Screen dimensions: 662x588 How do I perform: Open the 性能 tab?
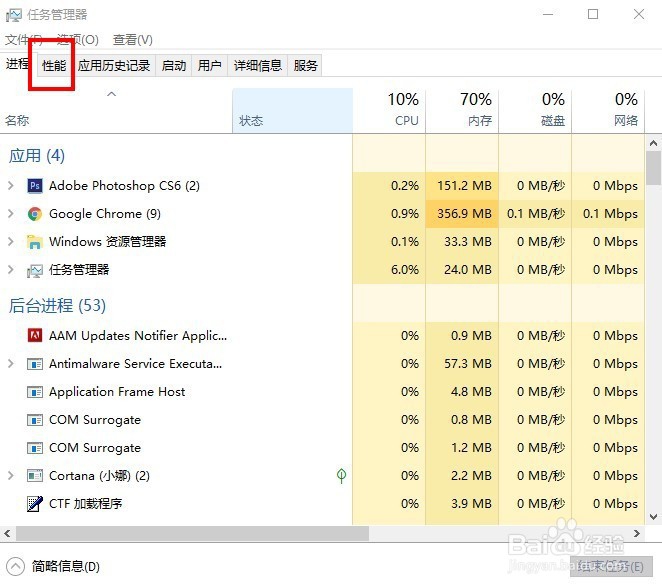54,65
